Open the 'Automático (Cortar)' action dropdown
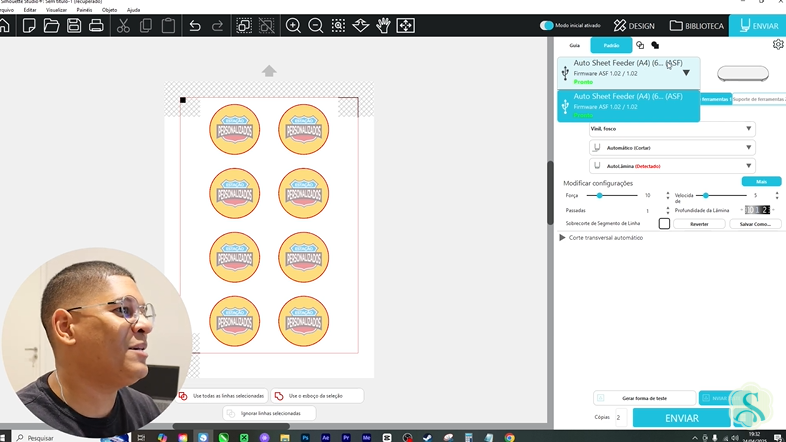Screen dimensions: 786x442 pos(672,147)
